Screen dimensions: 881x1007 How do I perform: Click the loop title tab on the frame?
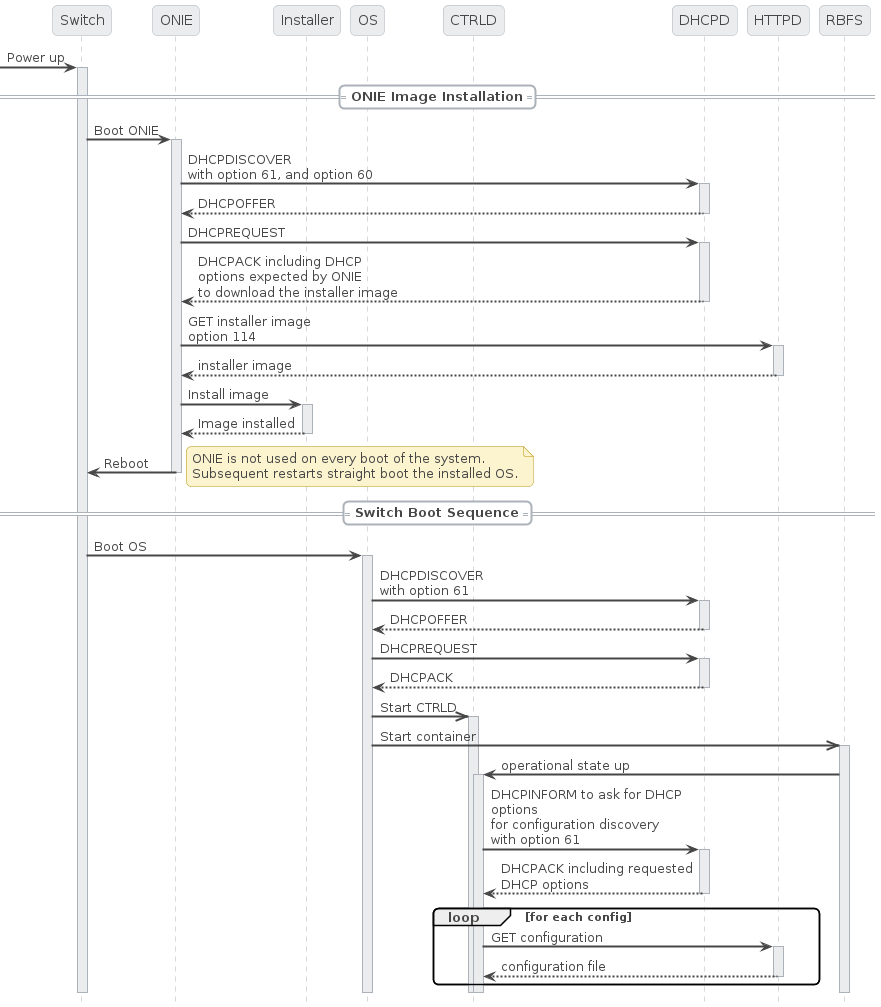click(463, 917)
